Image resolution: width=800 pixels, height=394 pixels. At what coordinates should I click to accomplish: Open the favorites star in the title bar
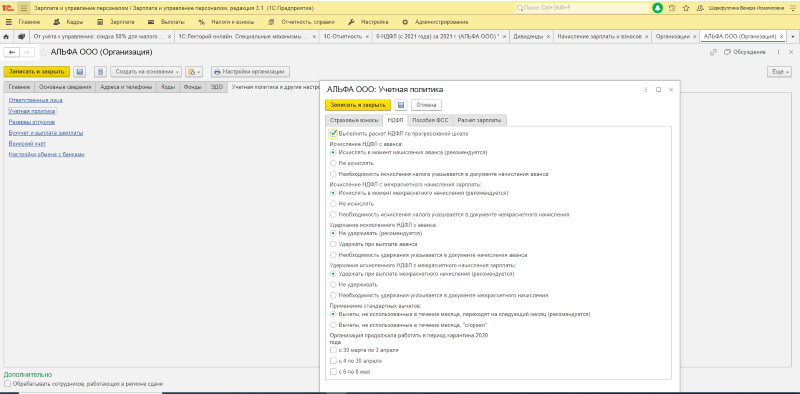(686, 8)
